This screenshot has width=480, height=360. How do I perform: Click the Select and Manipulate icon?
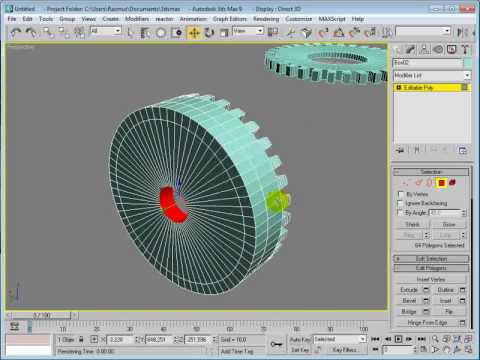pyautogui.click(x=291, y=32)
